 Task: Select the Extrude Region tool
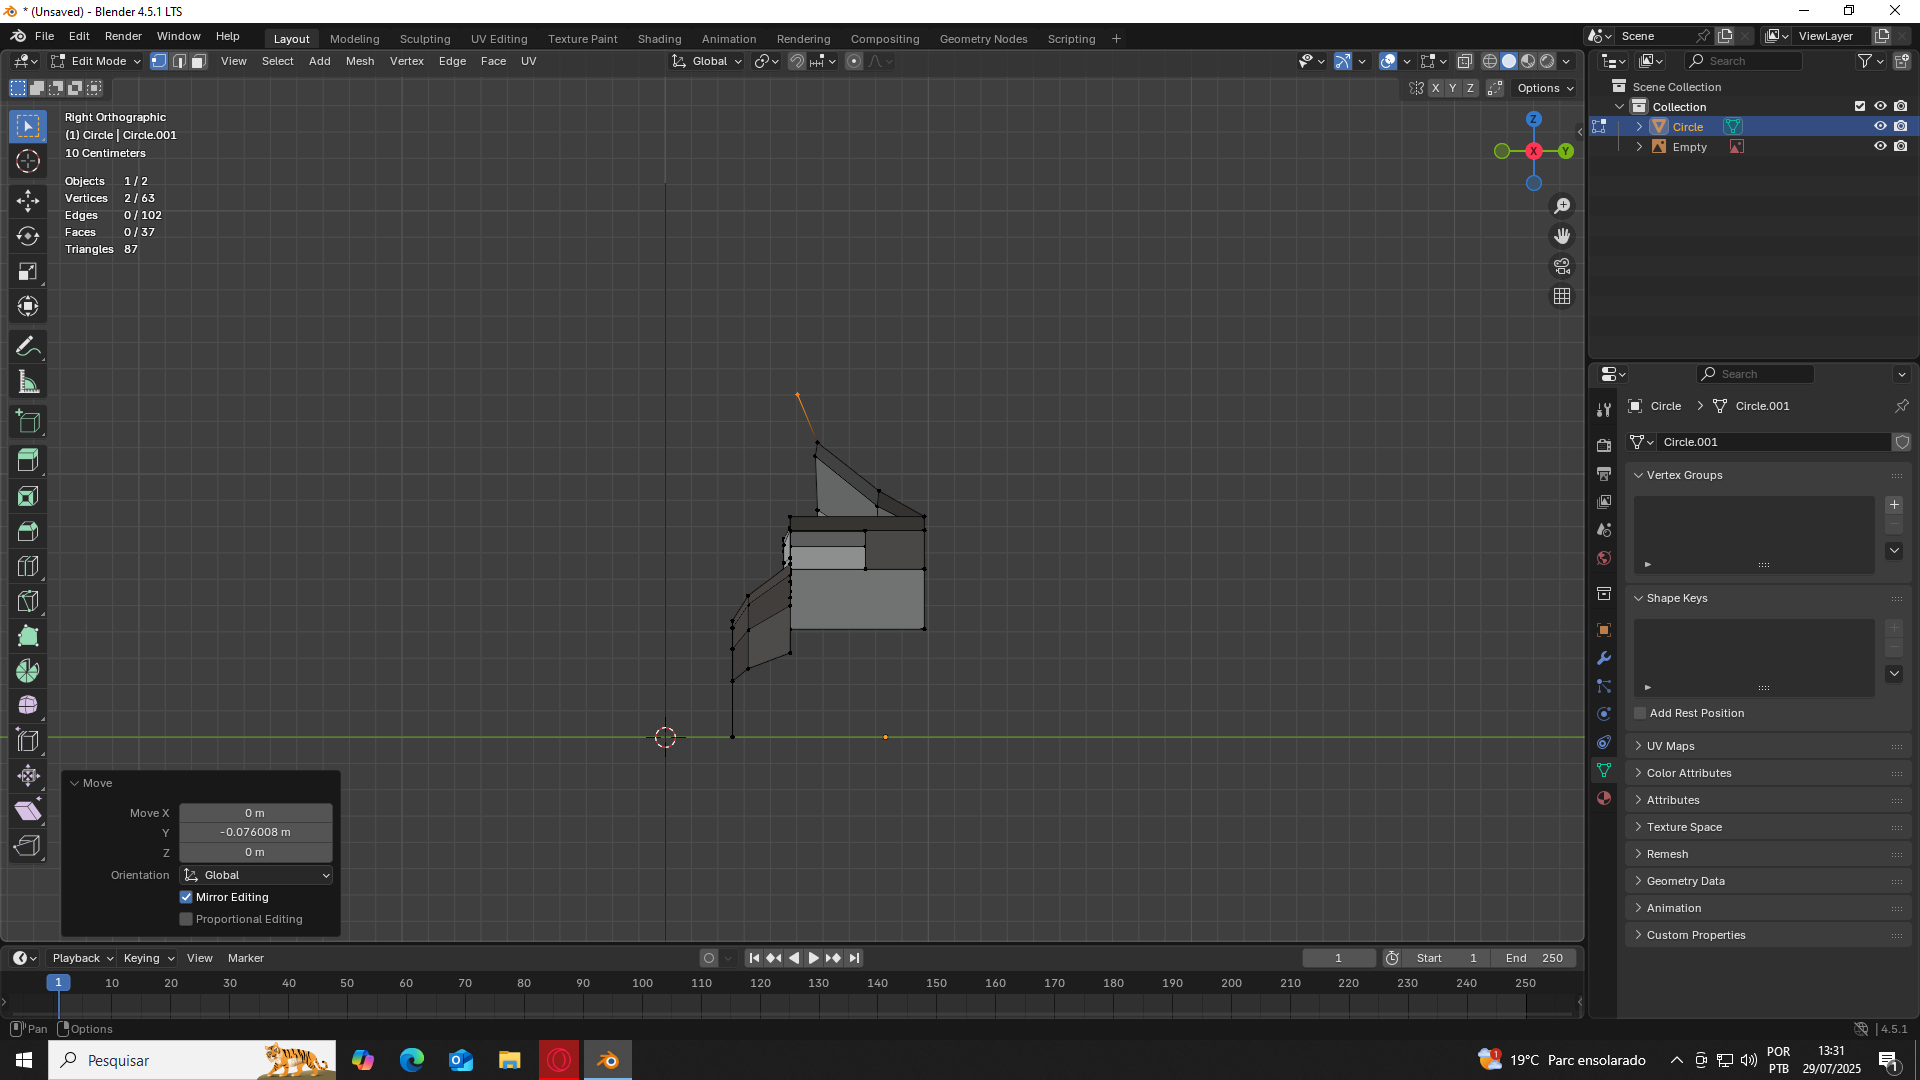pyautogui.click(x=28, y=461)
